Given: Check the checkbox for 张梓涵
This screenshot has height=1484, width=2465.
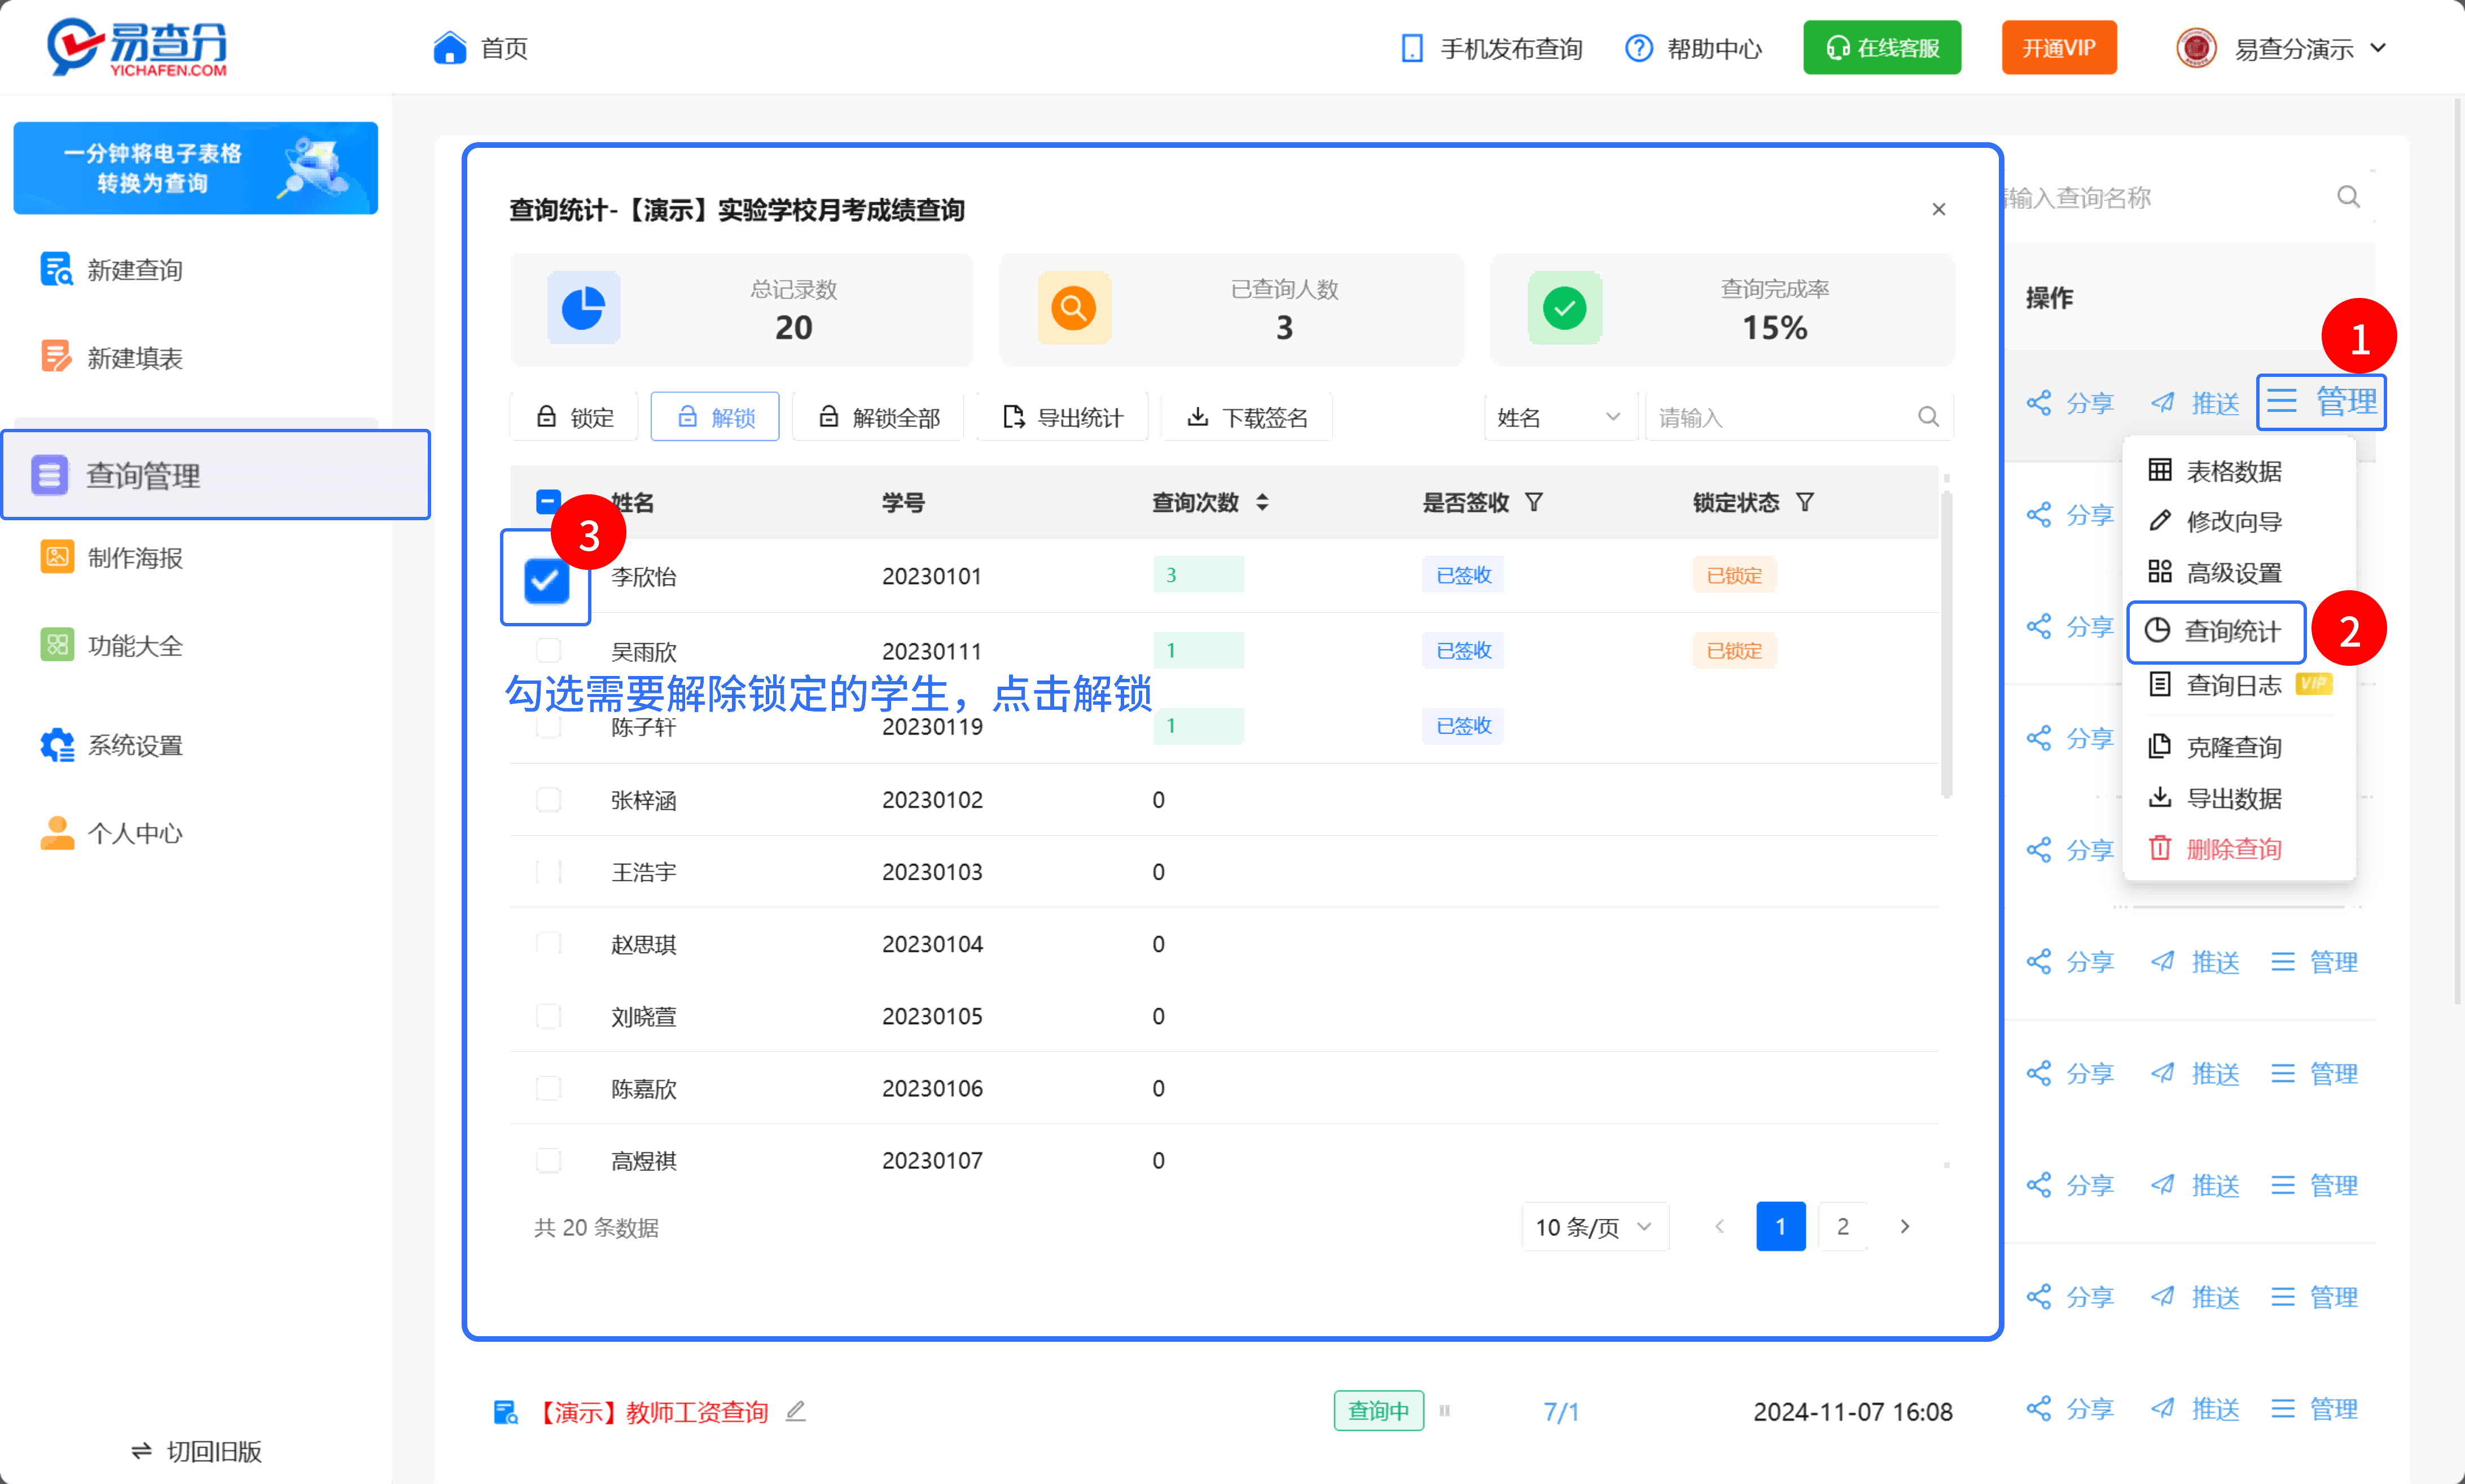Looking at the screenshot, I should 548,799.
